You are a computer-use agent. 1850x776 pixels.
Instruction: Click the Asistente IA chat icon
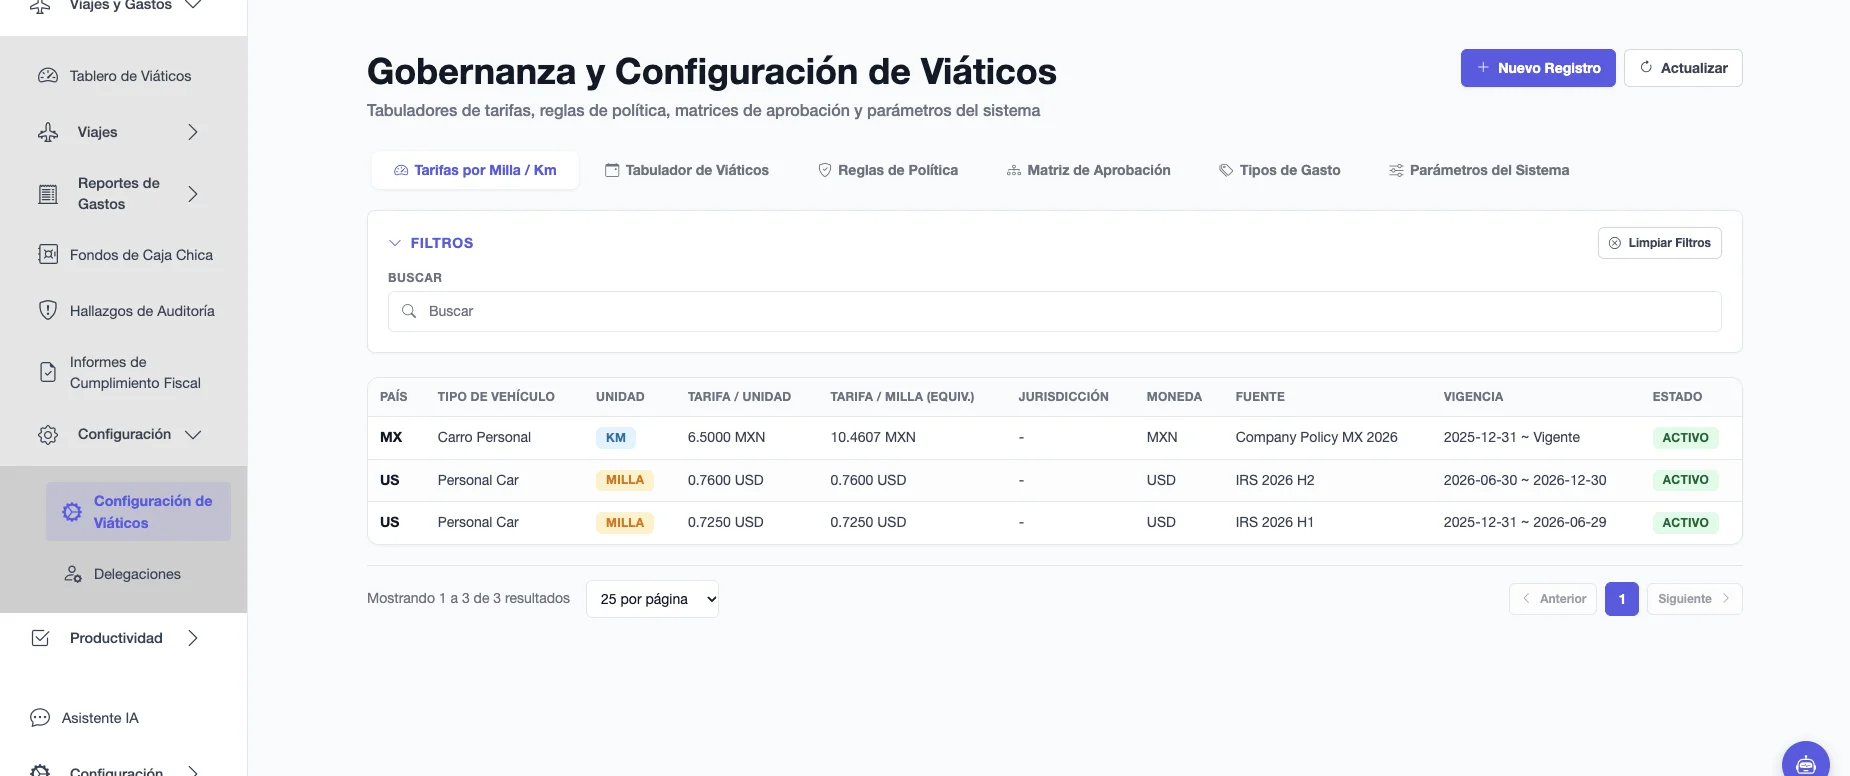point(40,718)
